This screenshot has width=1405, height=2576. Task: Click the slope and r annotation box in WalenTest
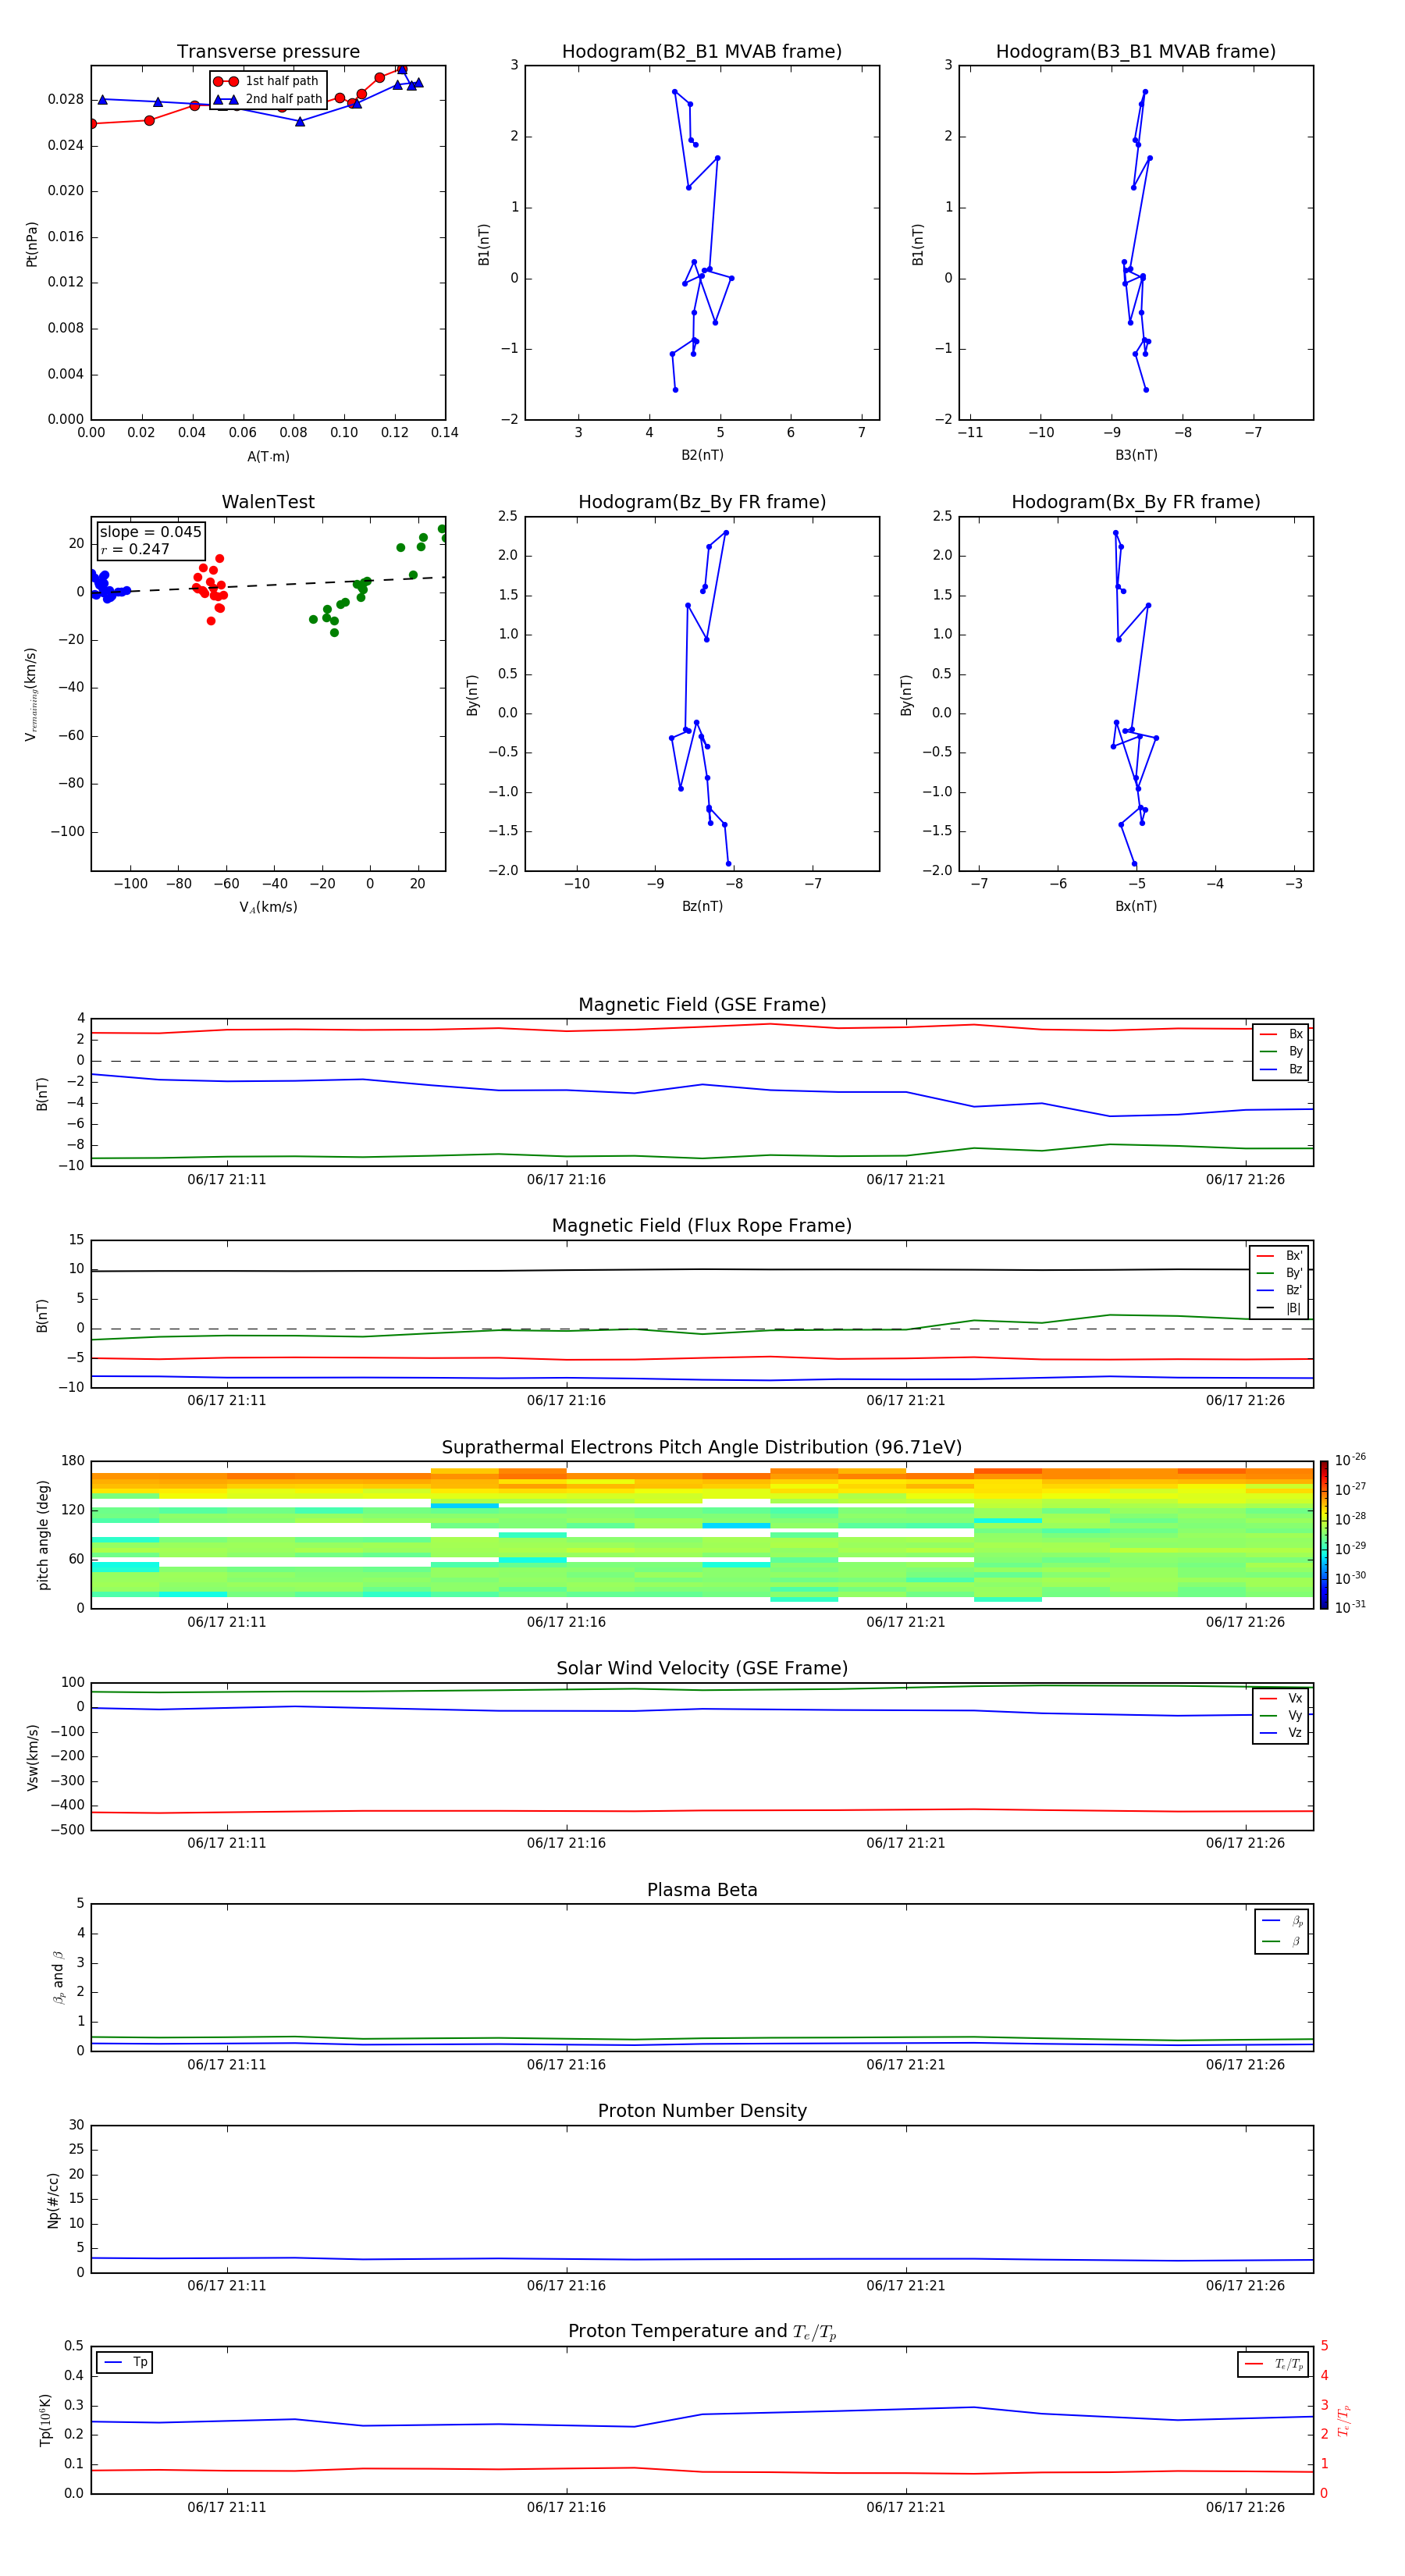point(150,540)
